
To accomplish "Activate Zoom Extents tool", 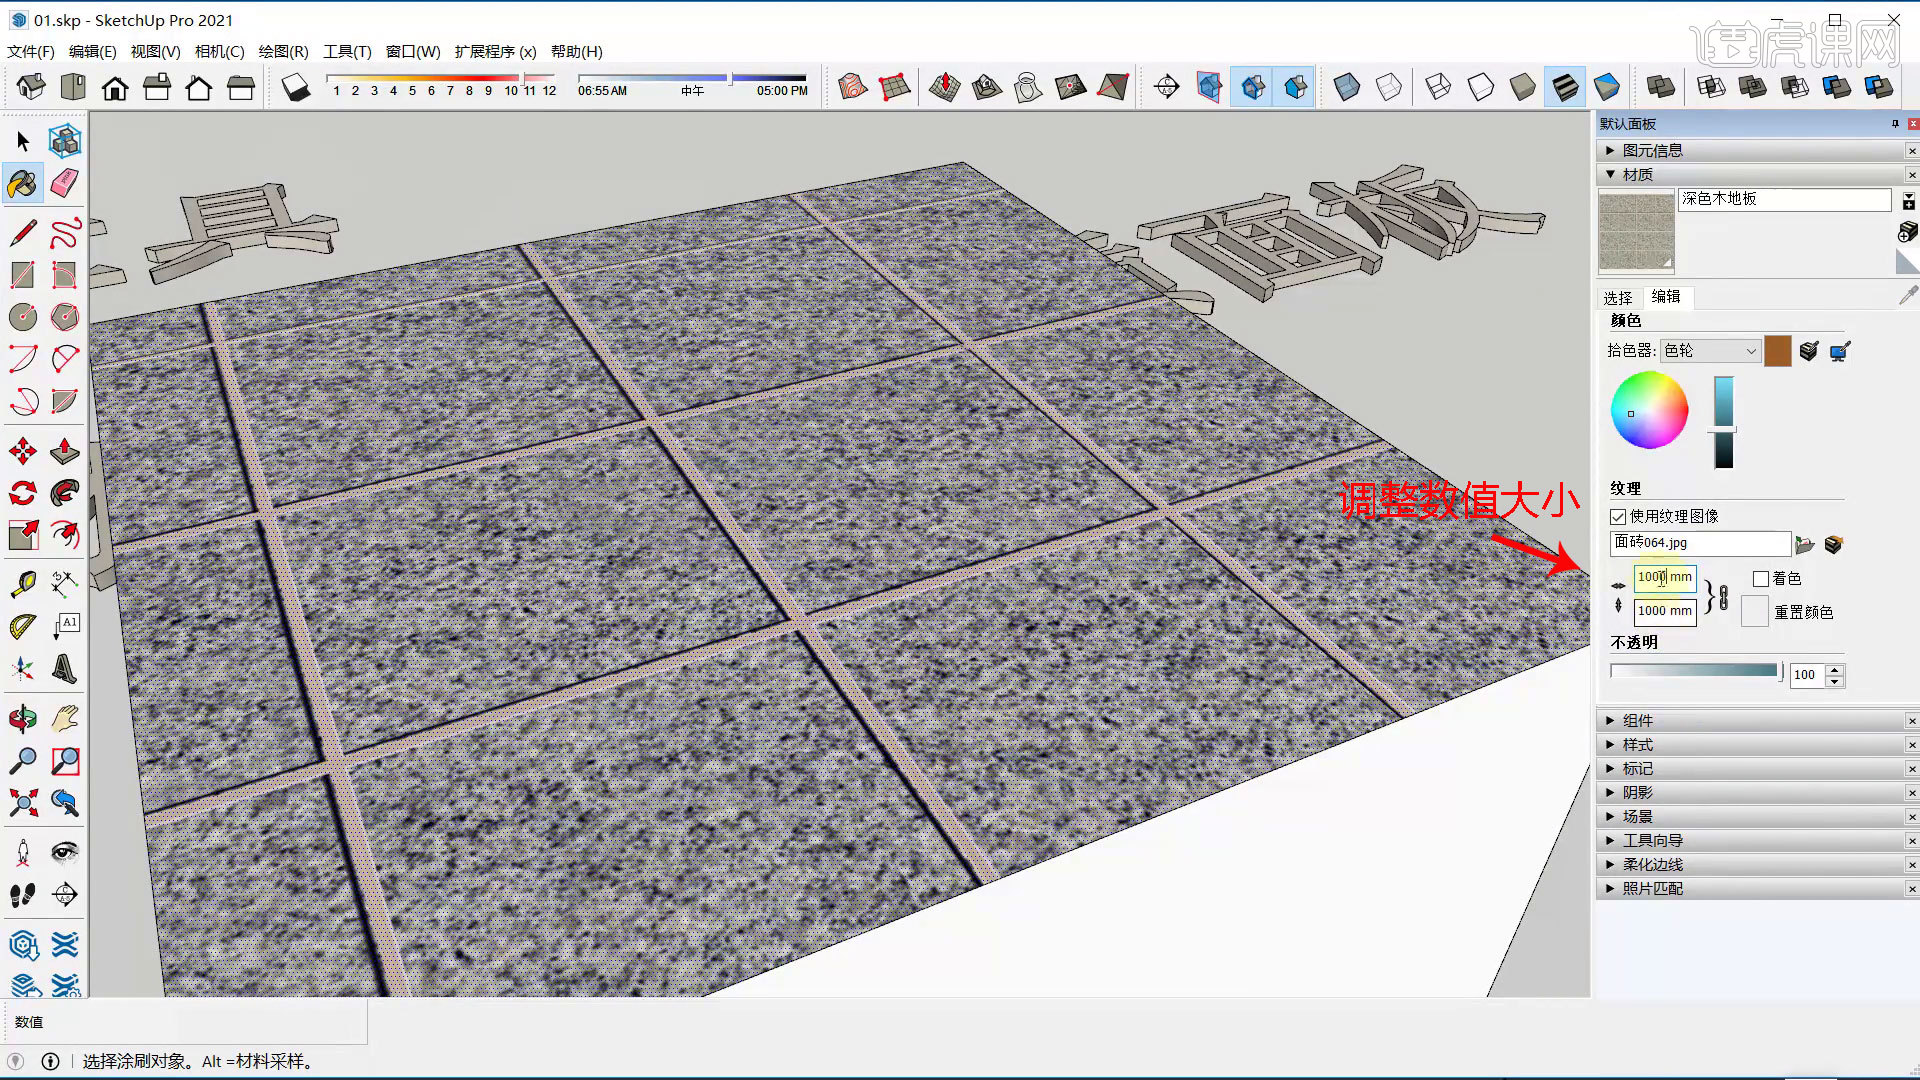I will (x=23, y=803).
